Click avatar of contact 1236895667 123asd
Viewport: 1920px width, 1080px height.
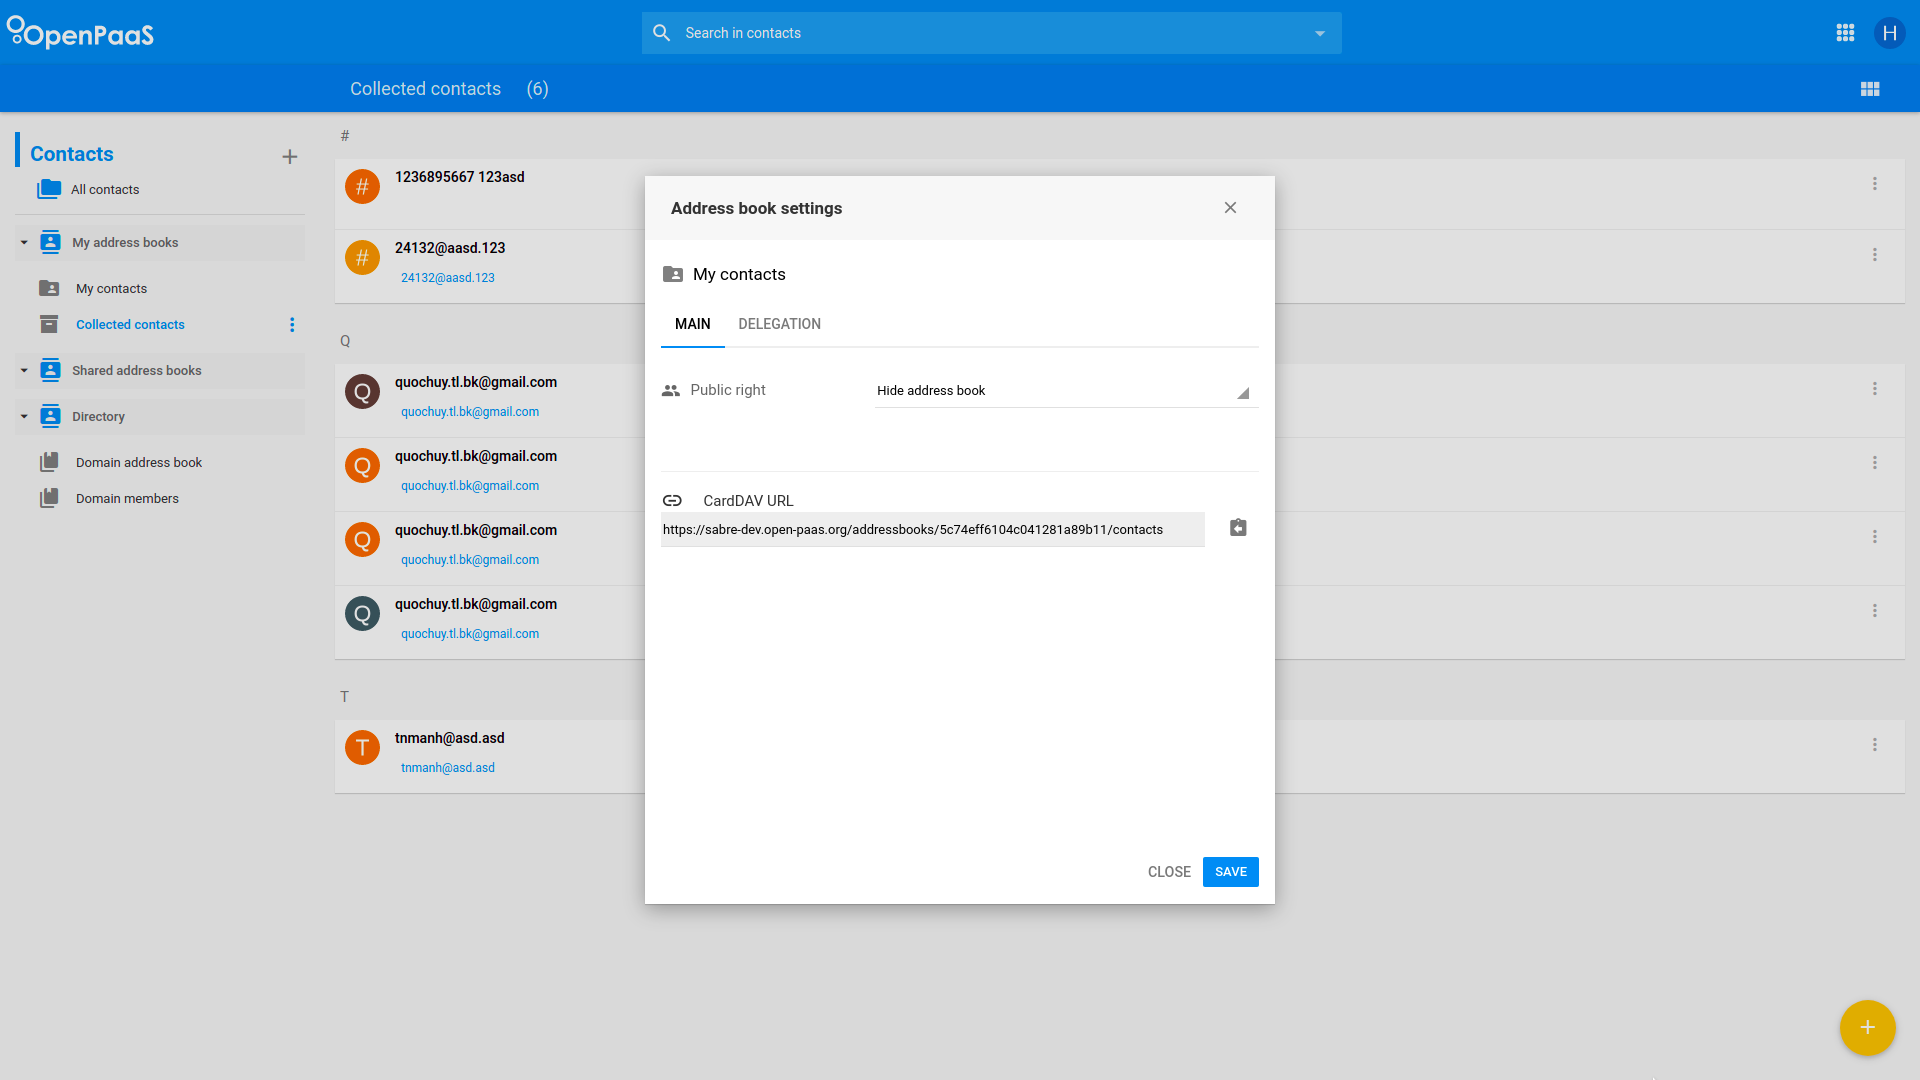(x=362, y=186)
